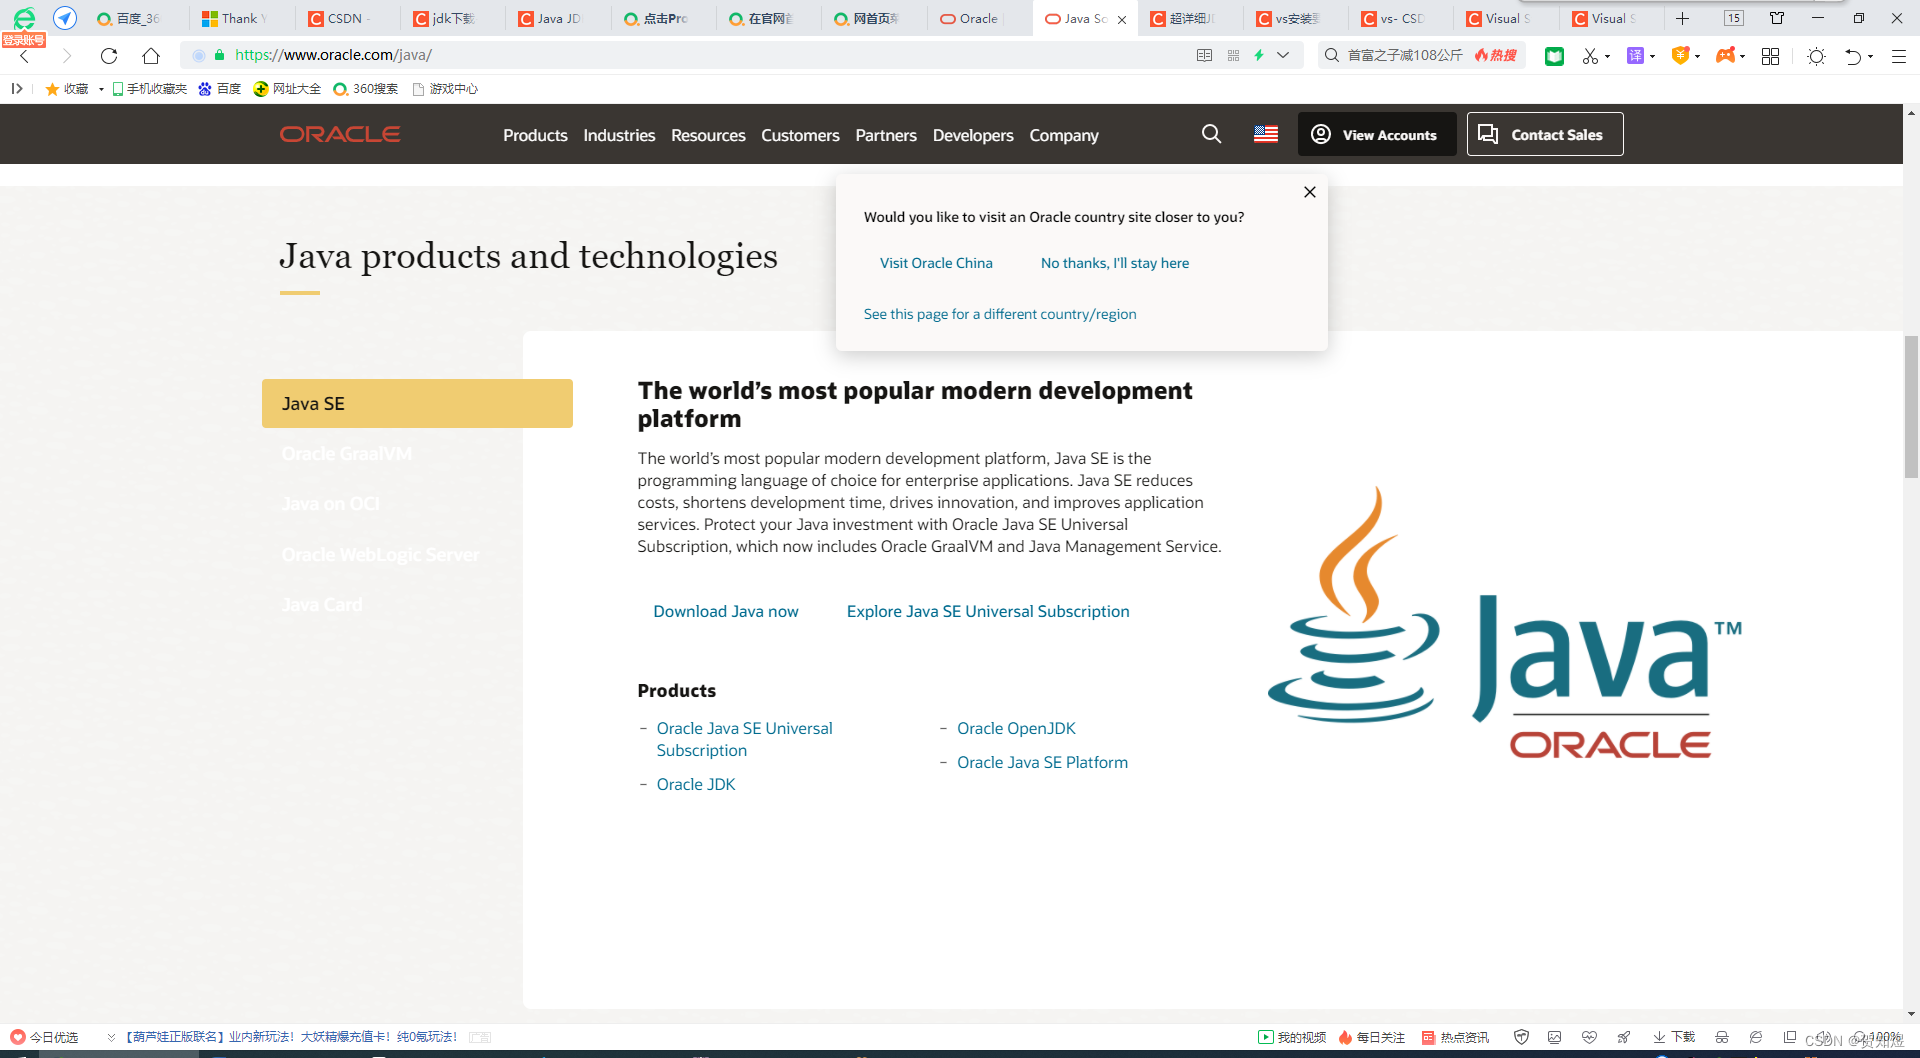Click 我的视频 in the status bar
The image size is (1920, 1058).
click(1292, 1037)
